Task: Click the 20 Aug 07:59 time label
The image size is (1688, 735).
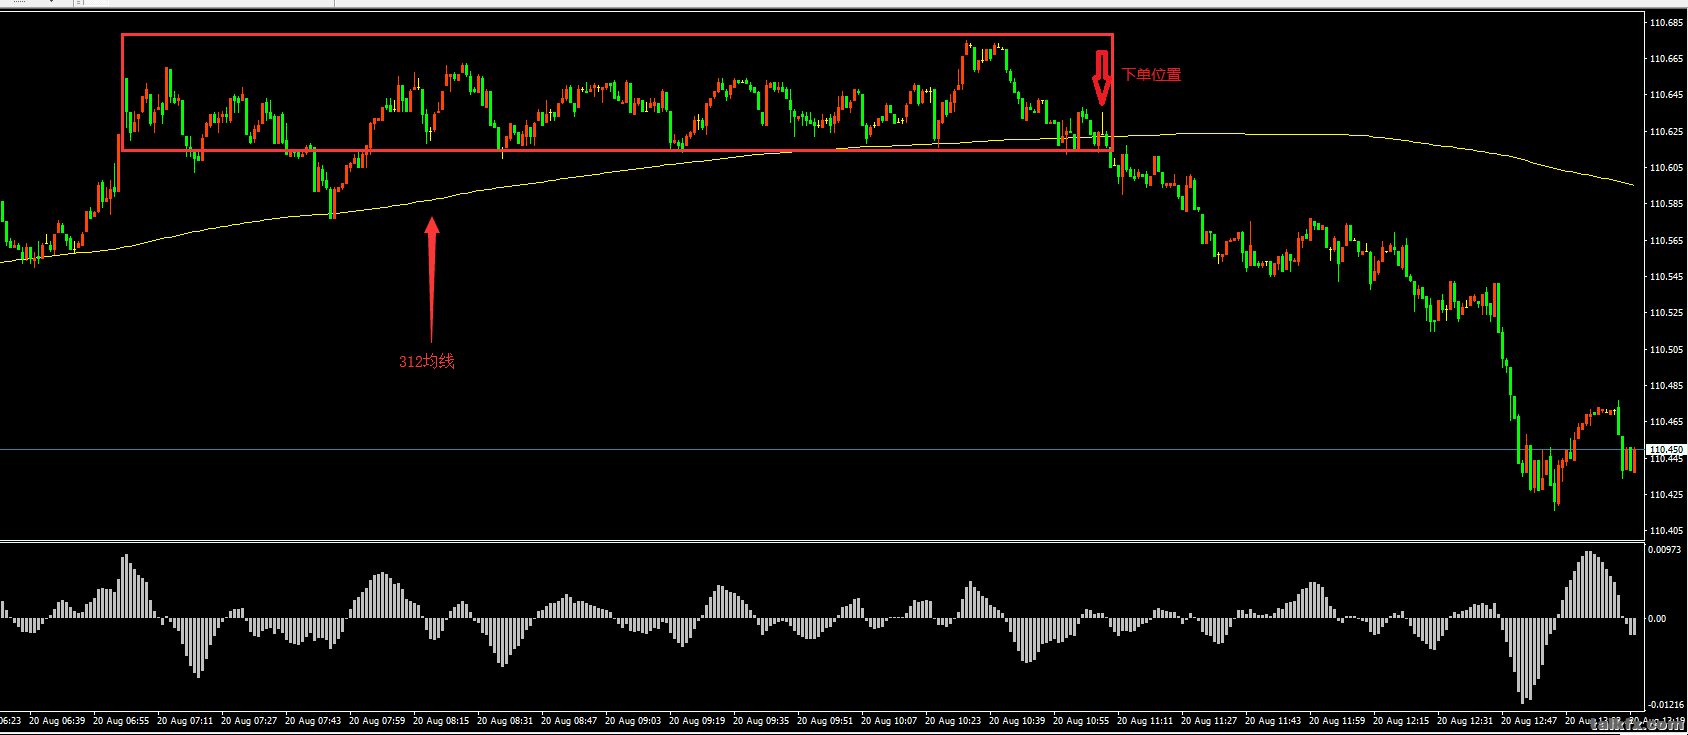Action: click(377, 721)
